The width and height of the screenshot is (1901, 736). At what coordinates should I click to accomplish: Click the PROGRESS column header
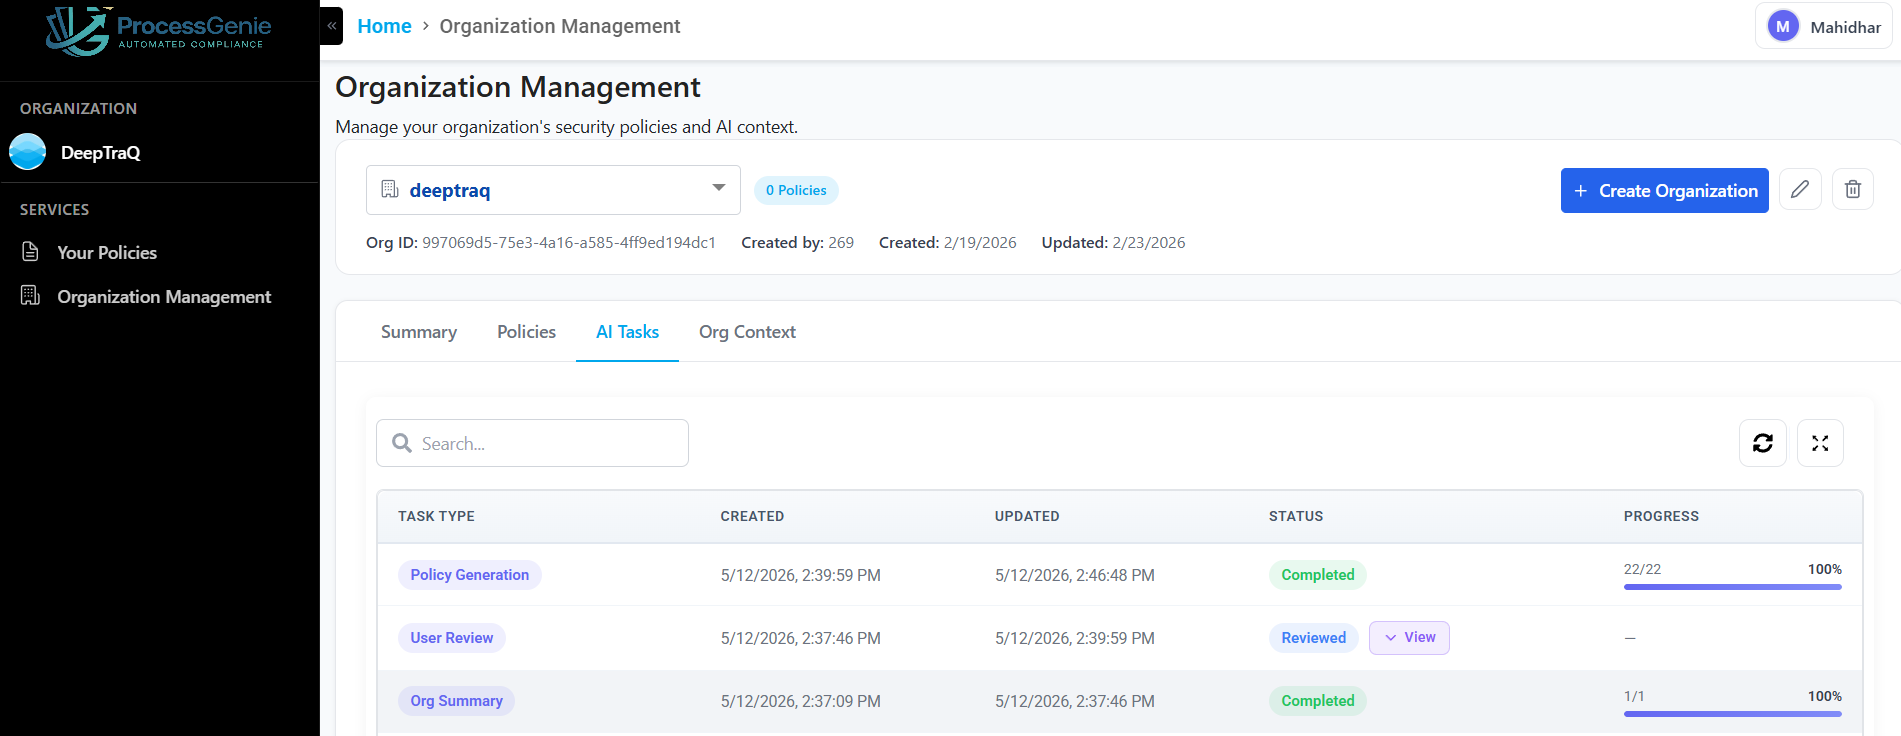(1661, 516)
